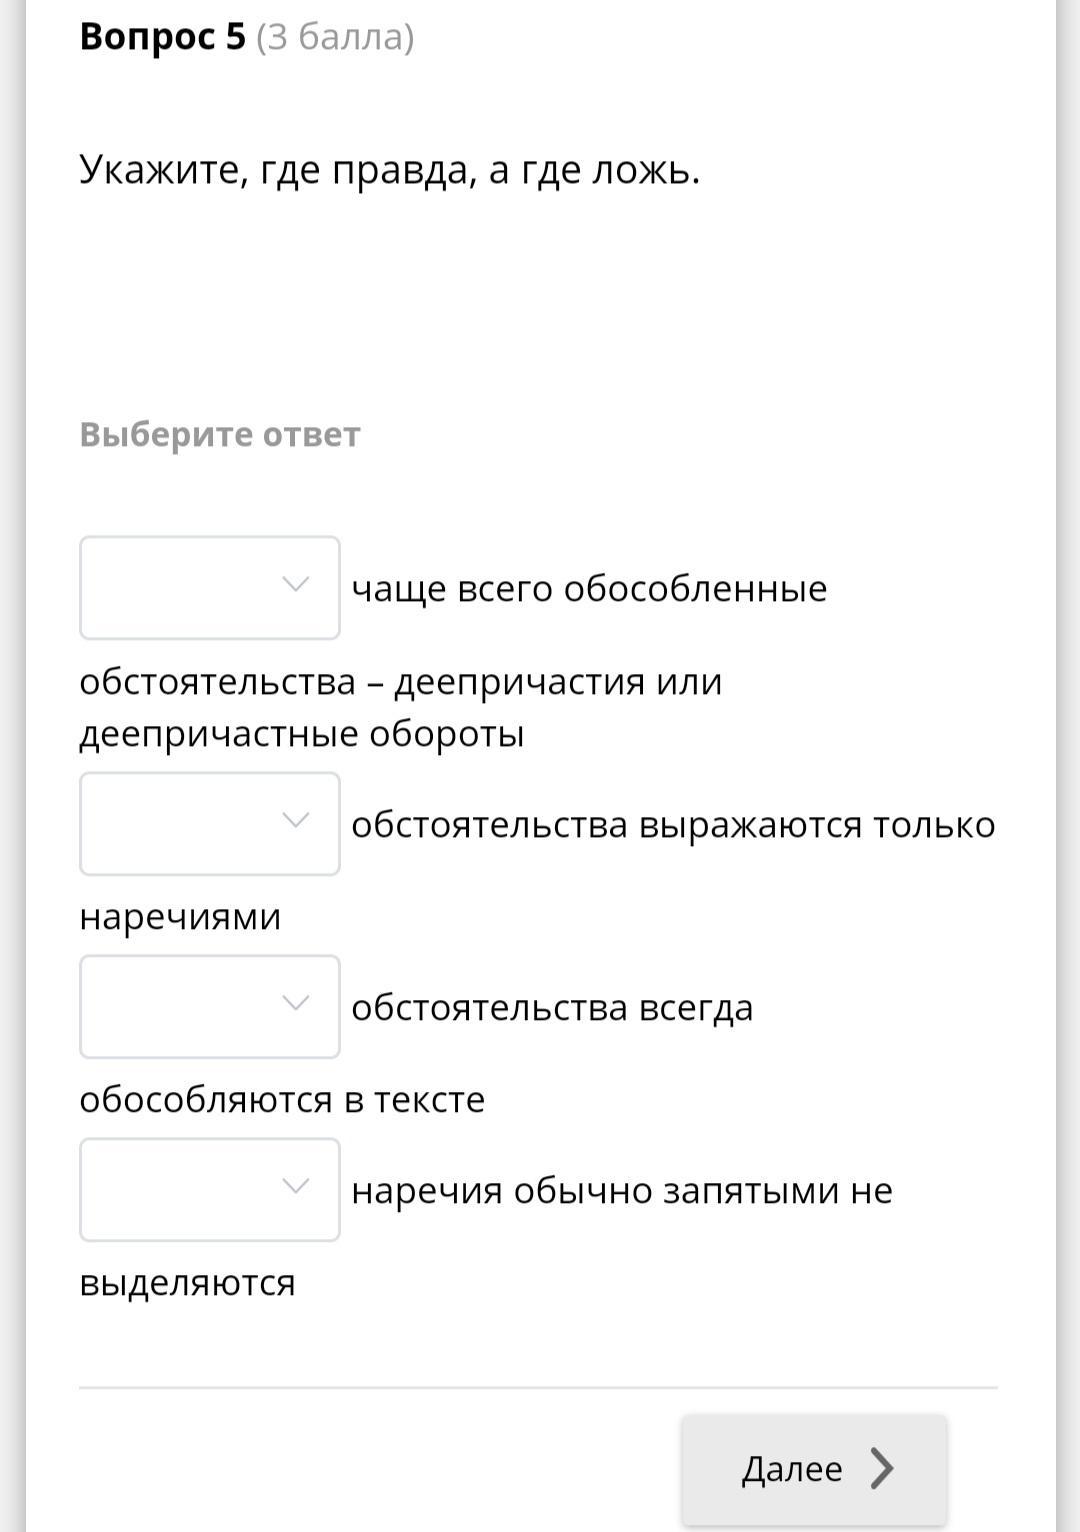Click text 'обстоятельства – деепричастия или'
1080x1532 pixels.
pos(400,682)
